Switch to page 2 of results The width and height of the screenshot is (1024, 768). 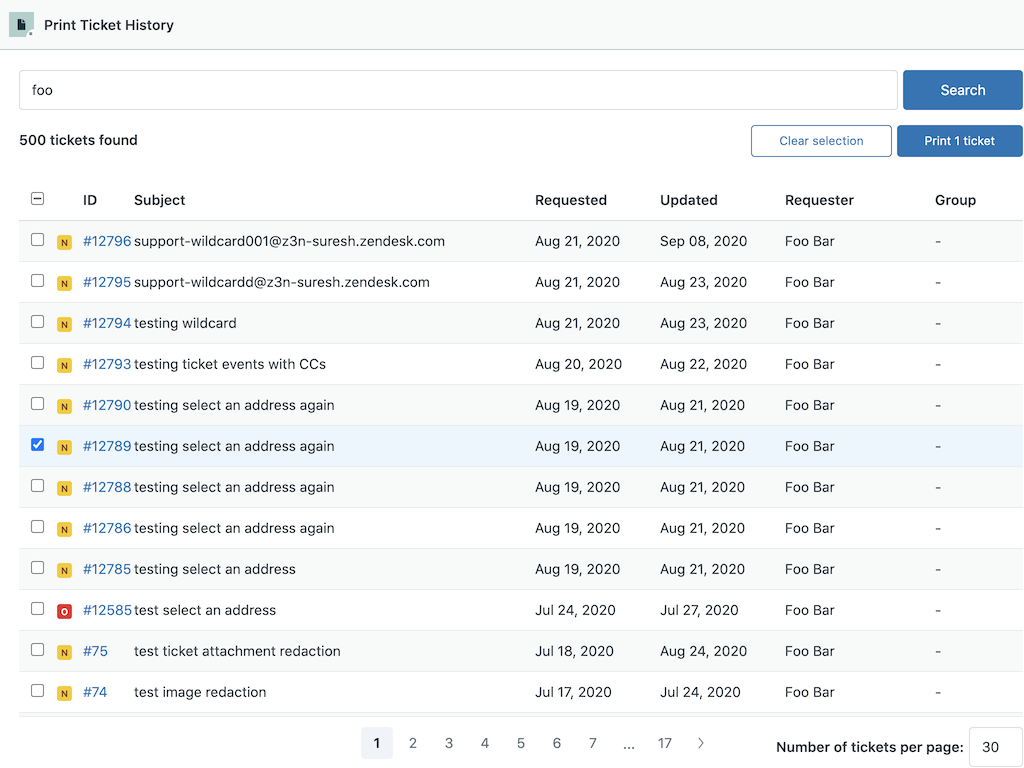[x=413, y=743]
